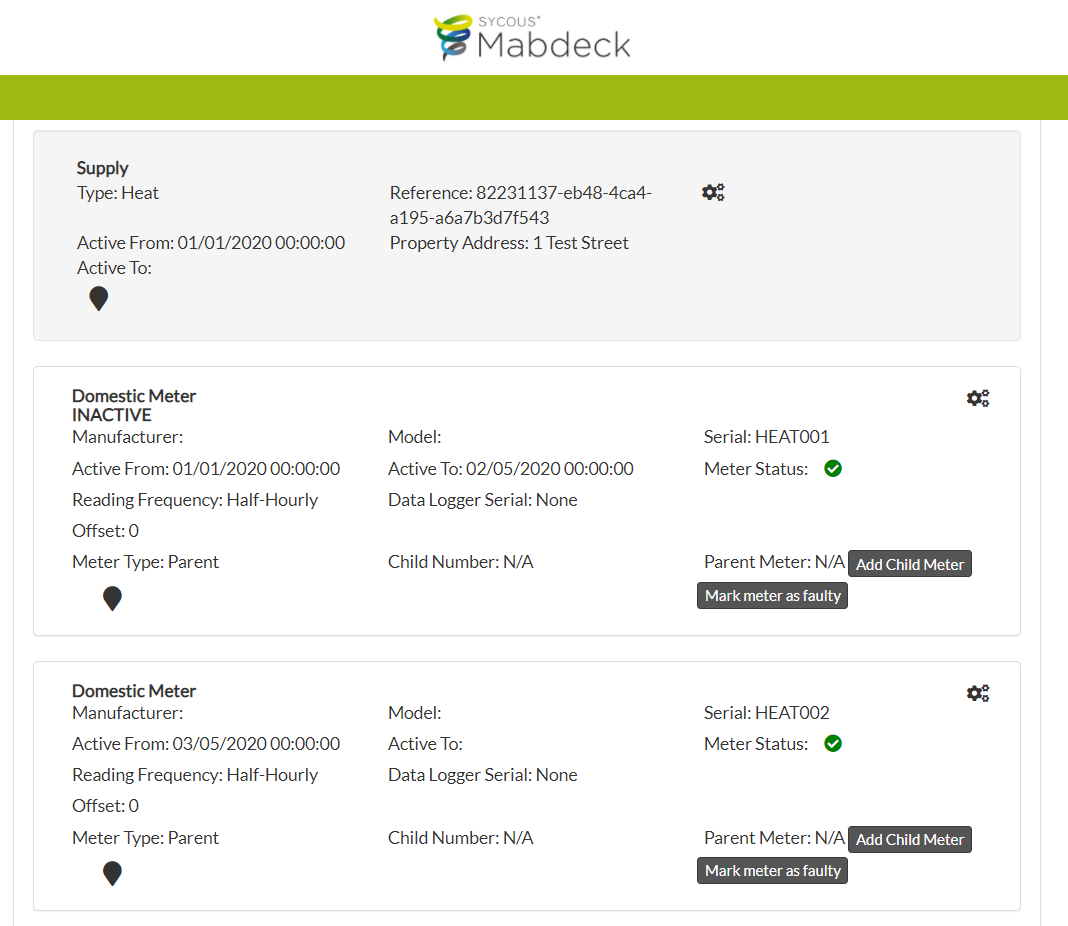
Task: Add Child Meter to meter HEAT001
Action: (909, 563)
